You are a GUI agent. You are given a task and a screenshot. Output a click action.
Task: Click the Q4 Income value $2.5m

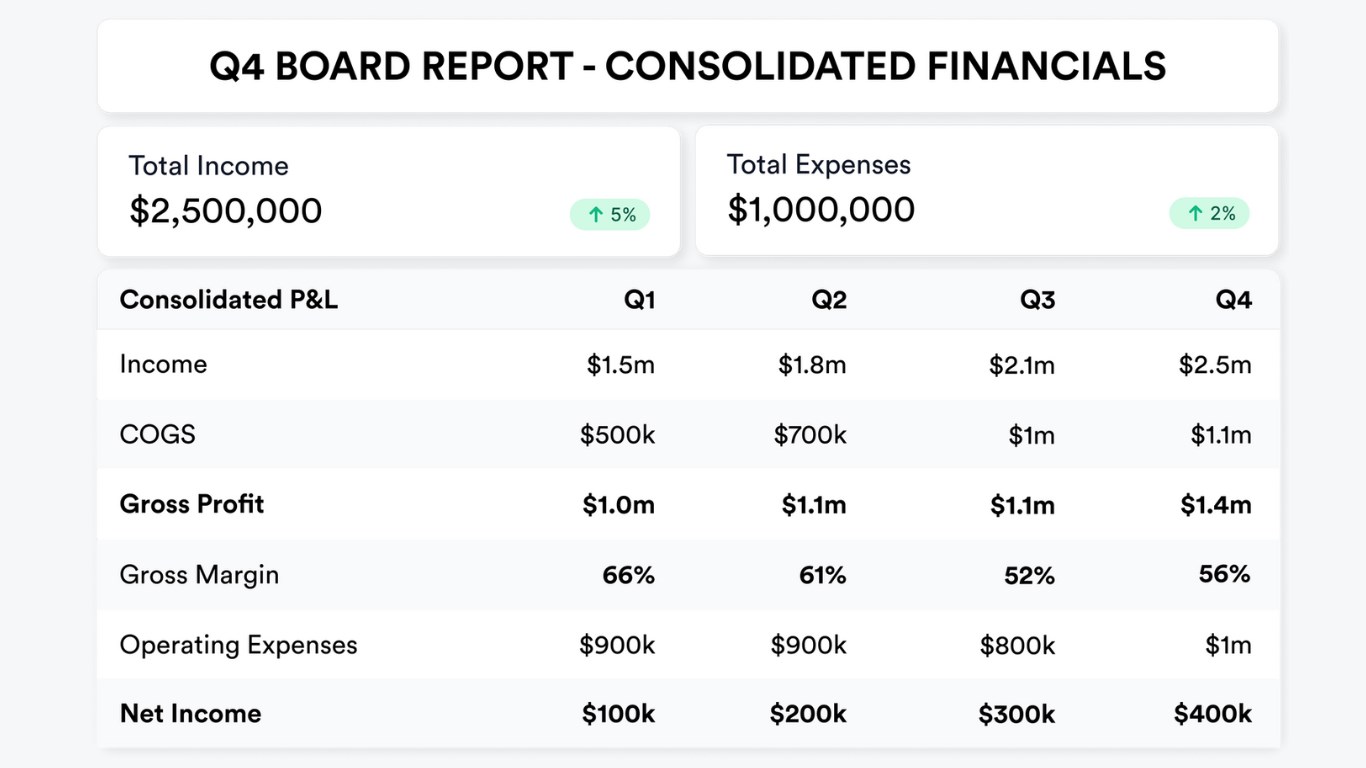tap(1214, 365)
